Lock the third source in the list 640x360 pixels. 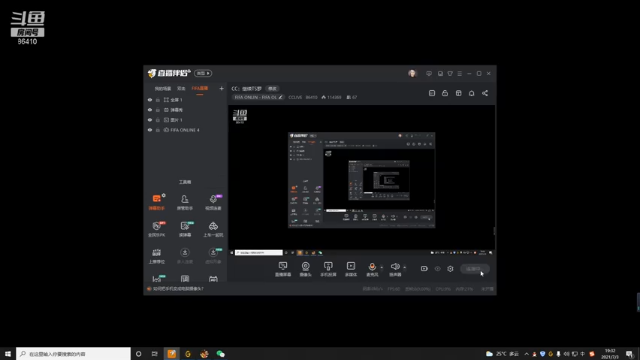(x=158, y=120)
